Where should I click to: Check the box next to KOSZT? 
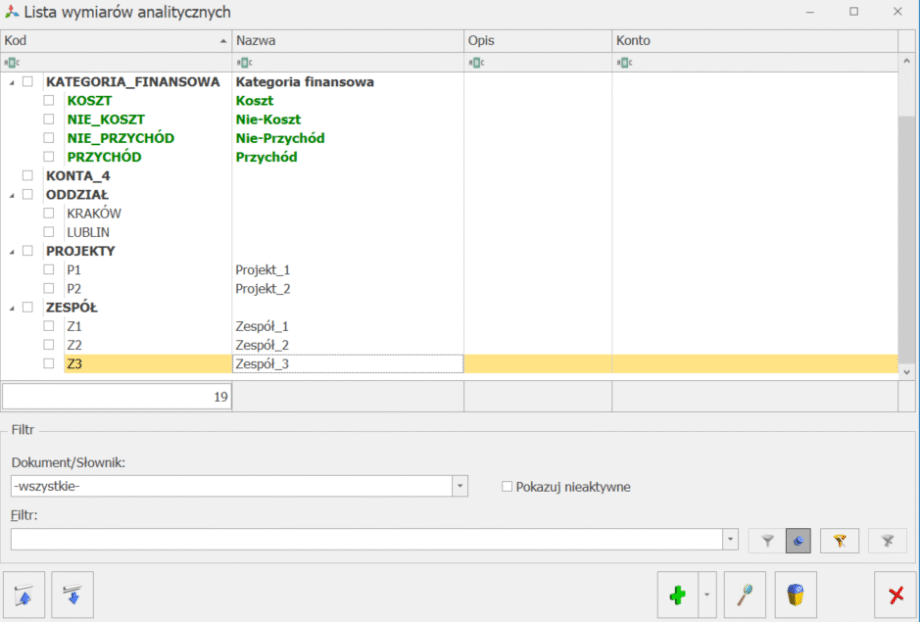(x=48, y=101)
